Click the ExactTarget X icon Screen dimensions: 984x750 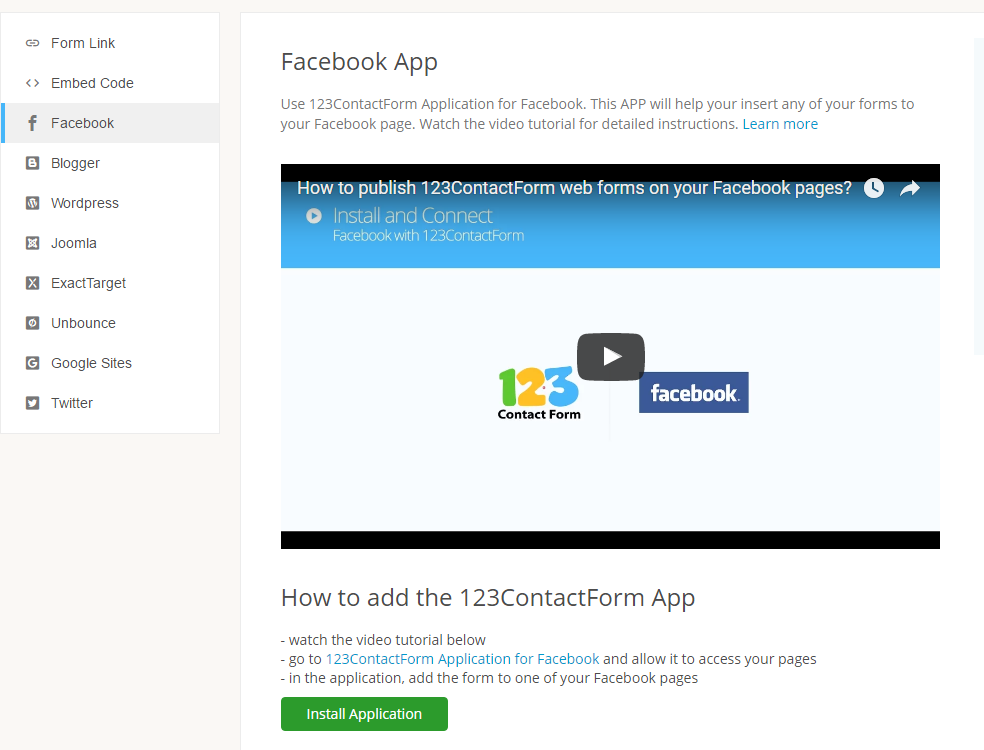click(x=32, y=283)
